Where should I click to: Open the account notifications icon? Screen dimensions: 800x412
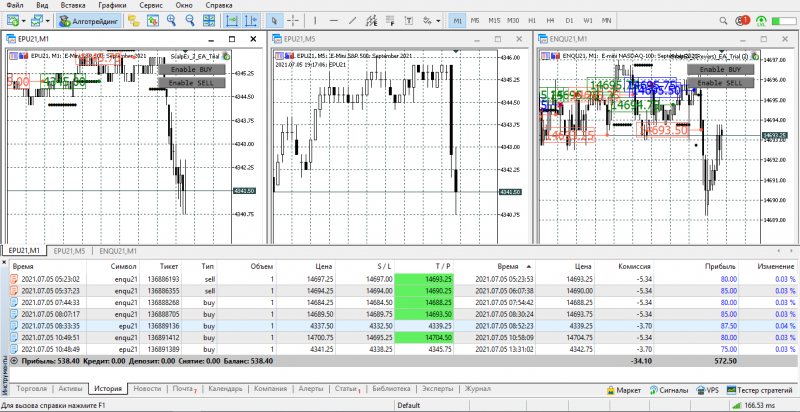742,21
